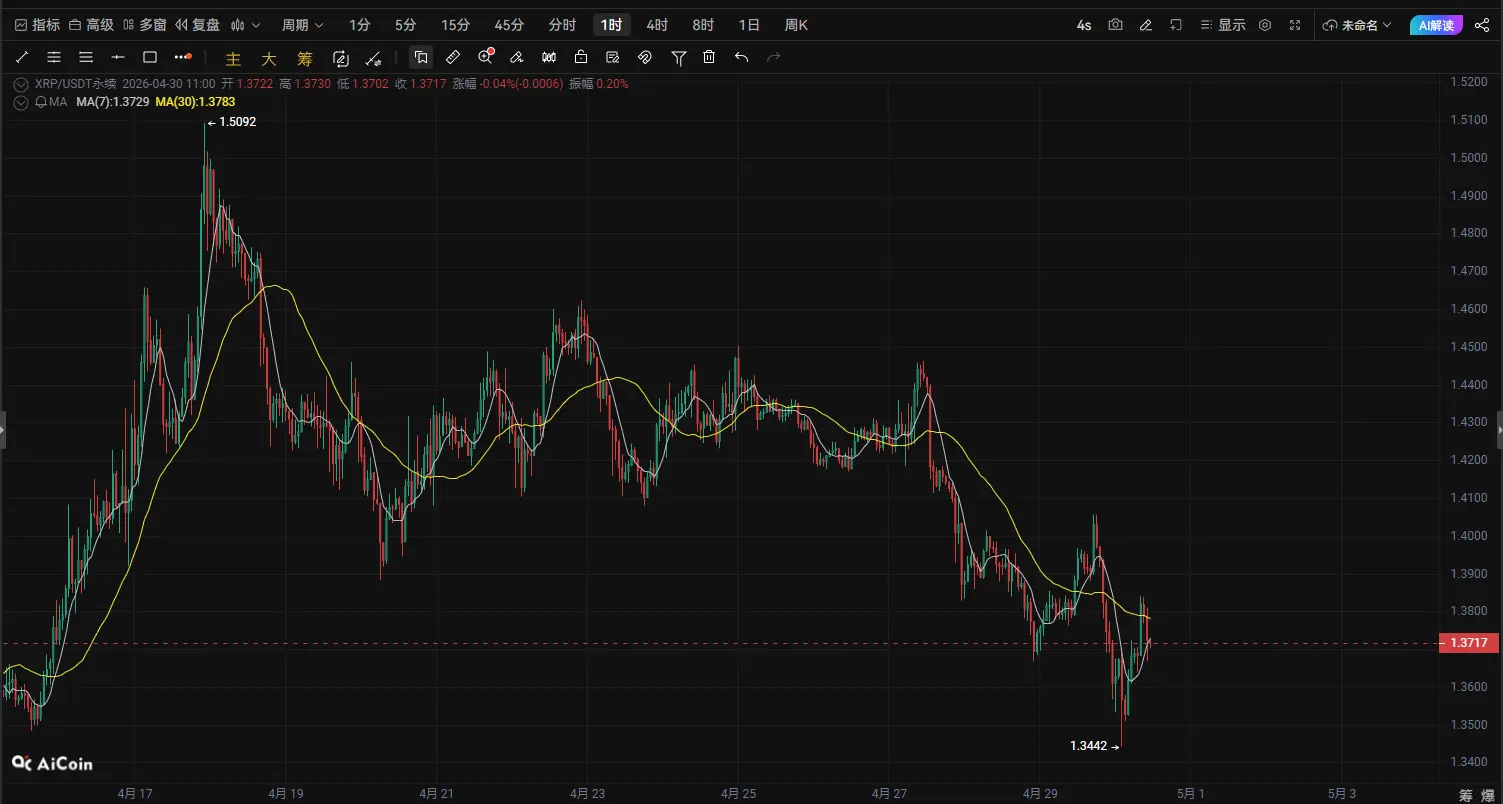The image size is (1503, 804).
Task: Delete drawings with the trash icon
Action: [709, 57]
